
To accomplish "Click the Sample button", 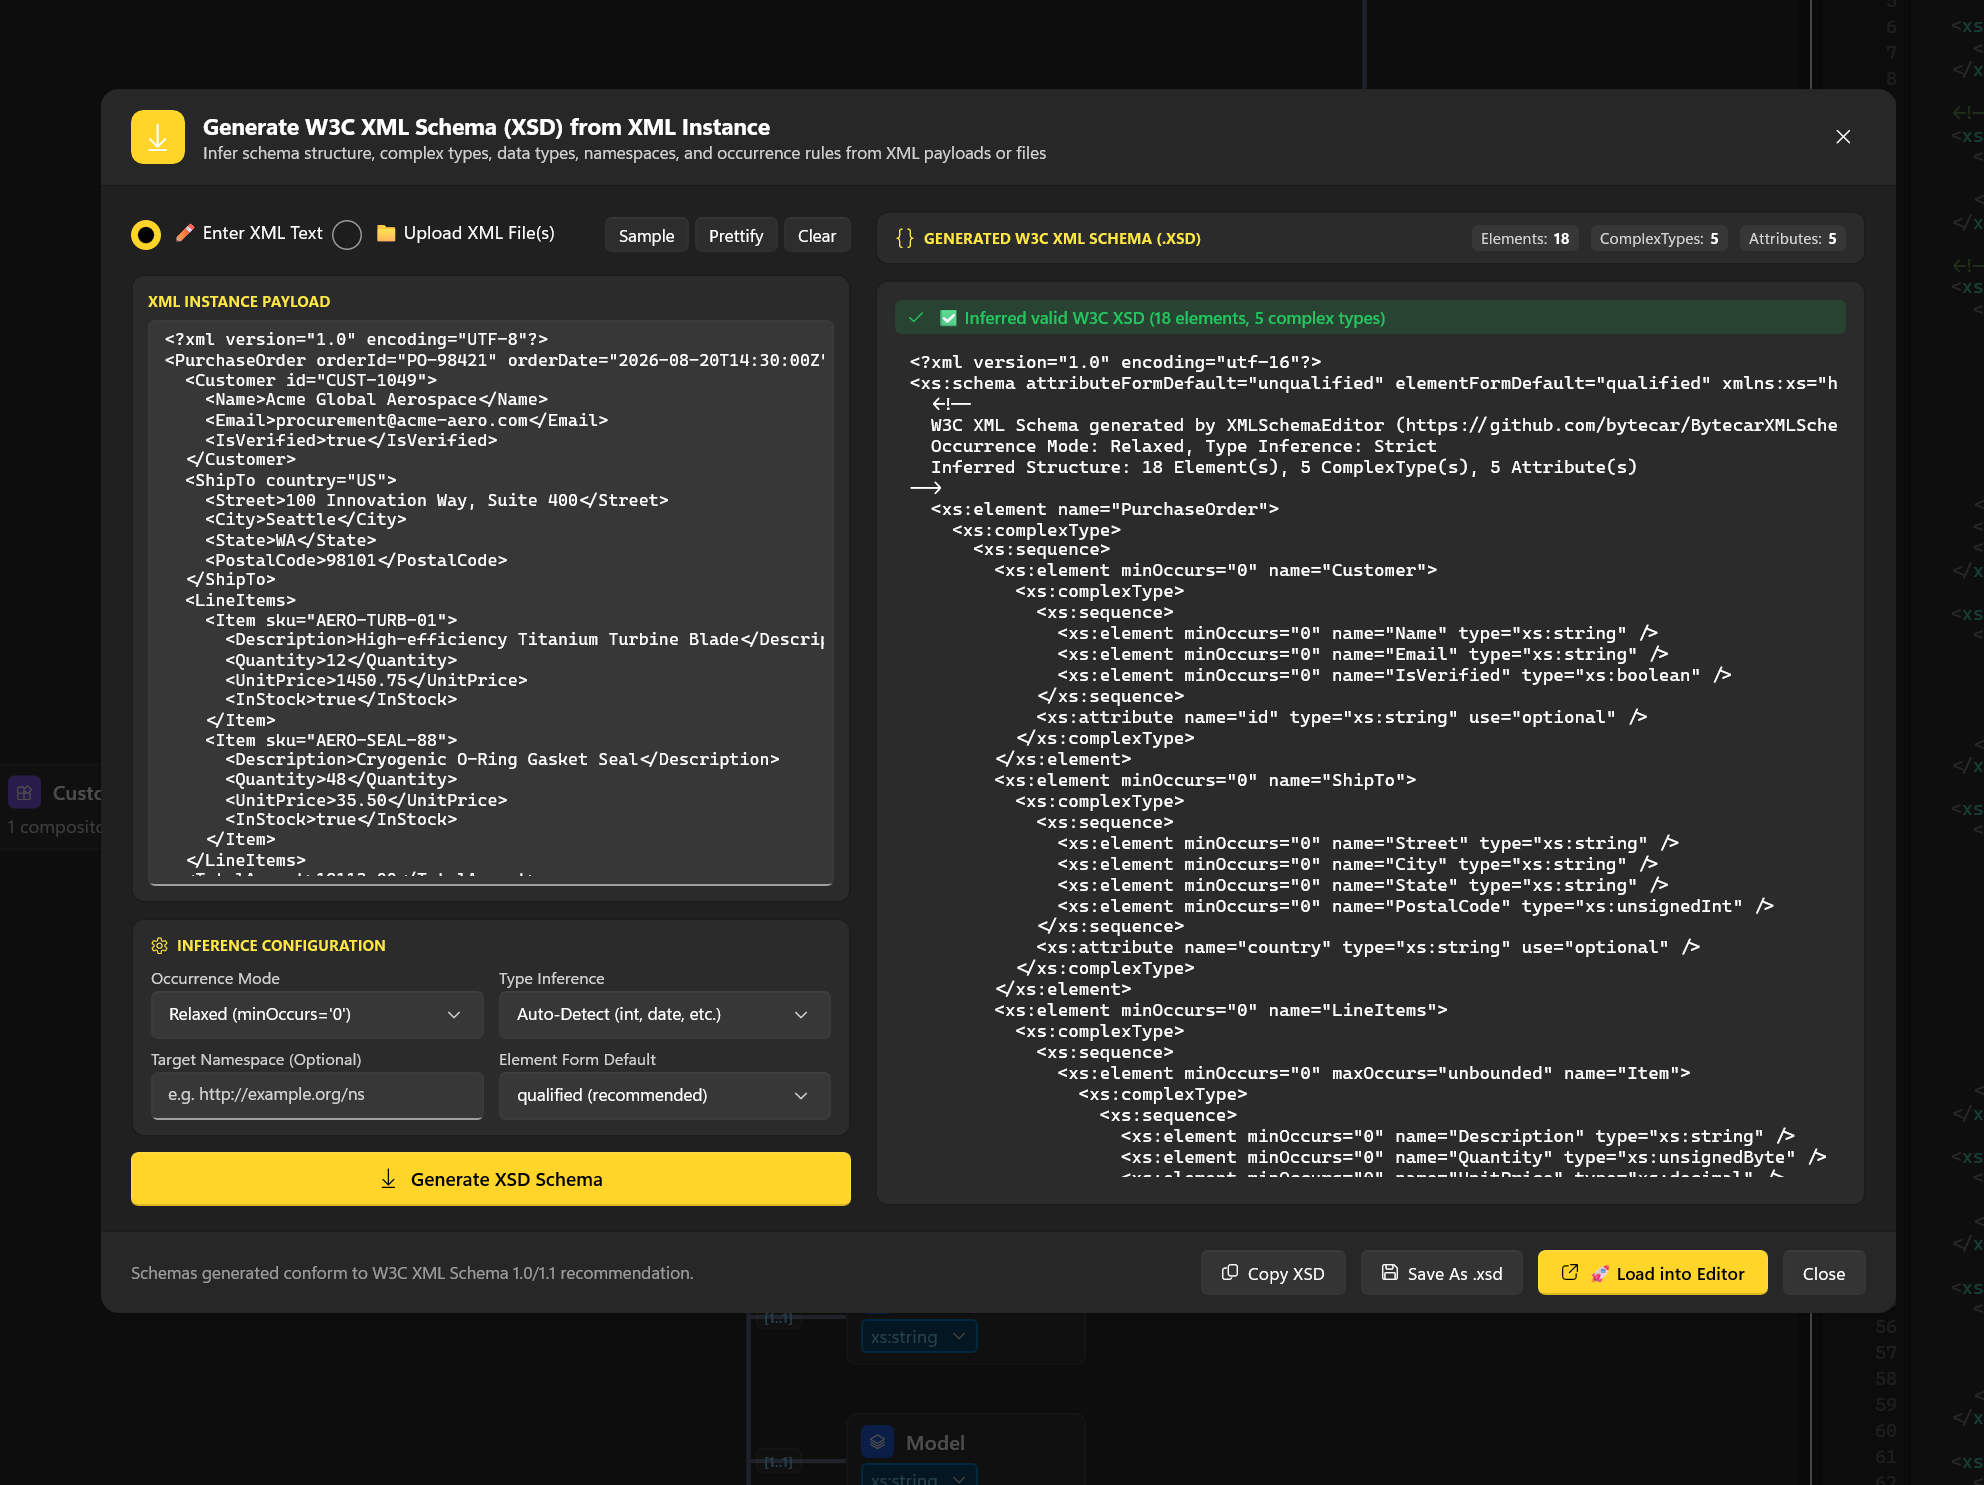I will point(646,236).
